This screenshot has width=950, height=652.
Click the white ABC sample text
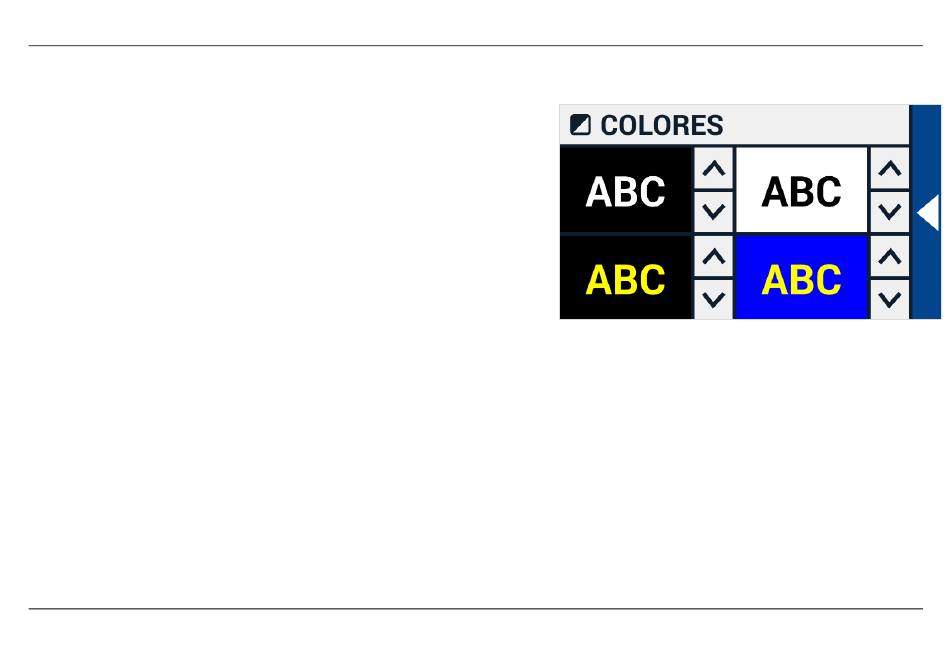coord(626,191)
